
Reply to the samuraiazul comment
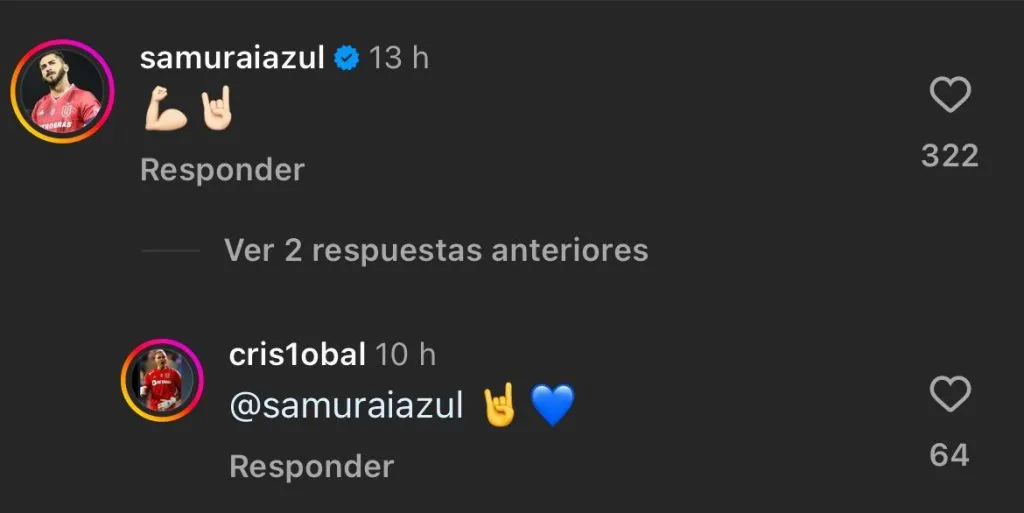pos(223,170)
